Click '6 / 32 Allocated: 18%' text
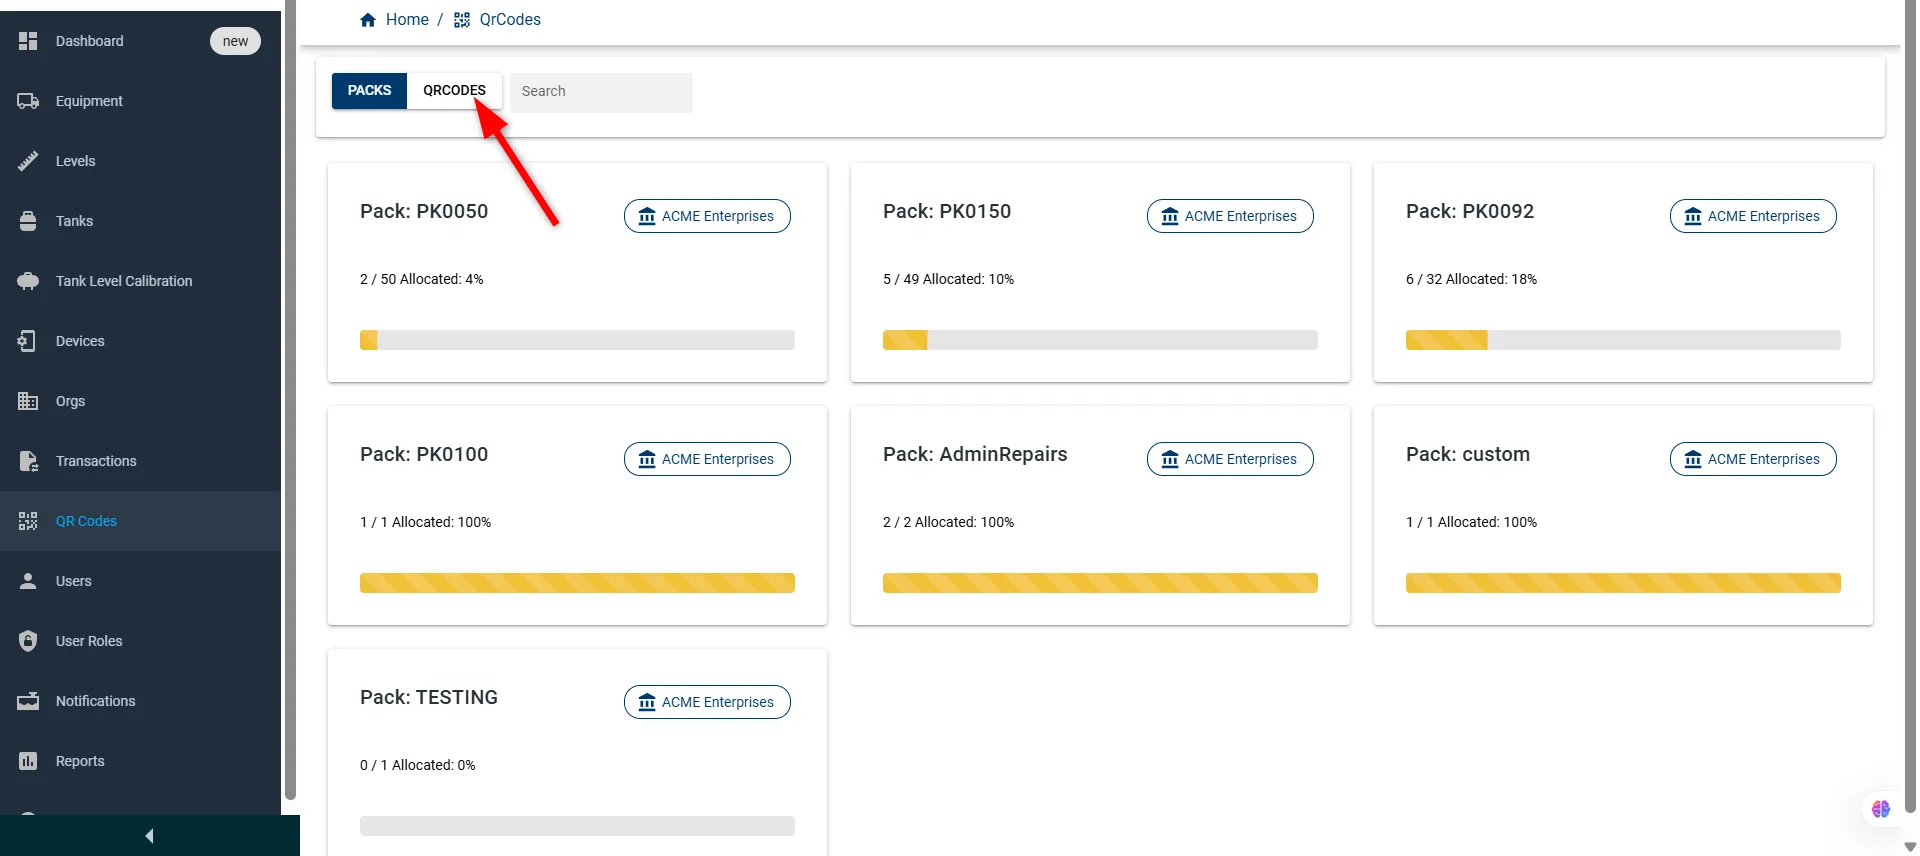Image resolution: width=1920 pixels, height=856 pixels. pyautogui.click(x=1471, y=279)
